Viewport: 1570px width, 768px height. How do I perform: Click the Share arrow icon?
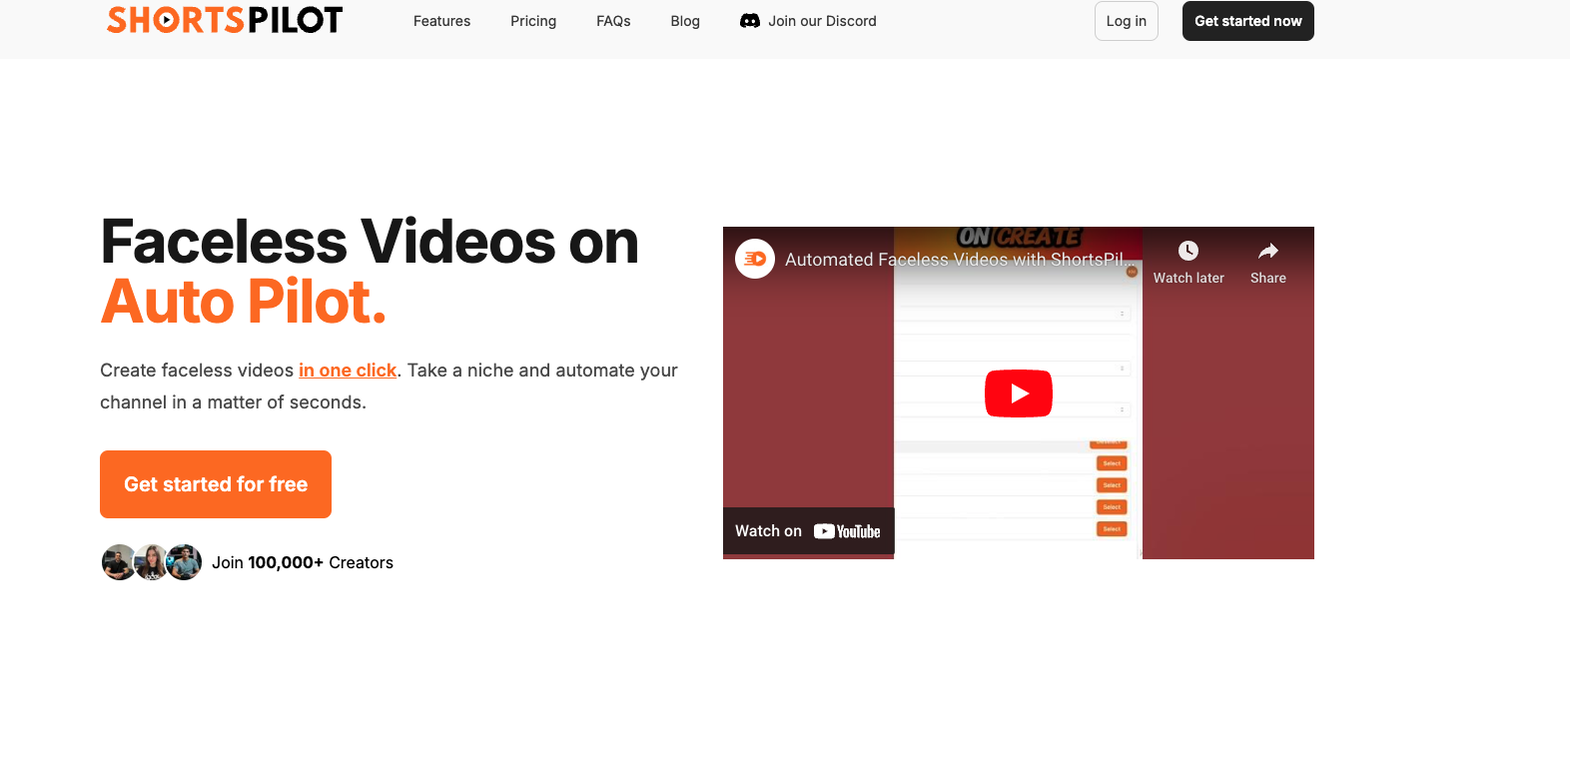pyautogui.click(x=1267, y=251)
